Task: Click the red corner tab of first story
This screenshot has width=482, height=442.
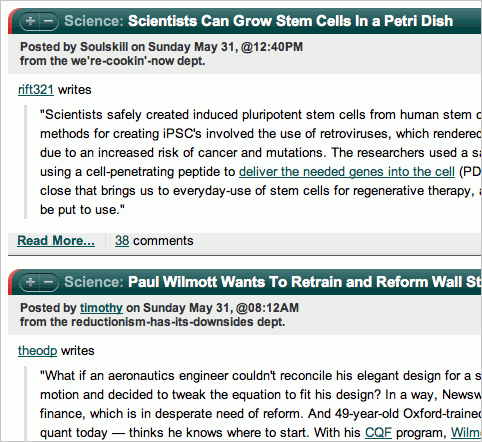Action: (x=10, y=21)
